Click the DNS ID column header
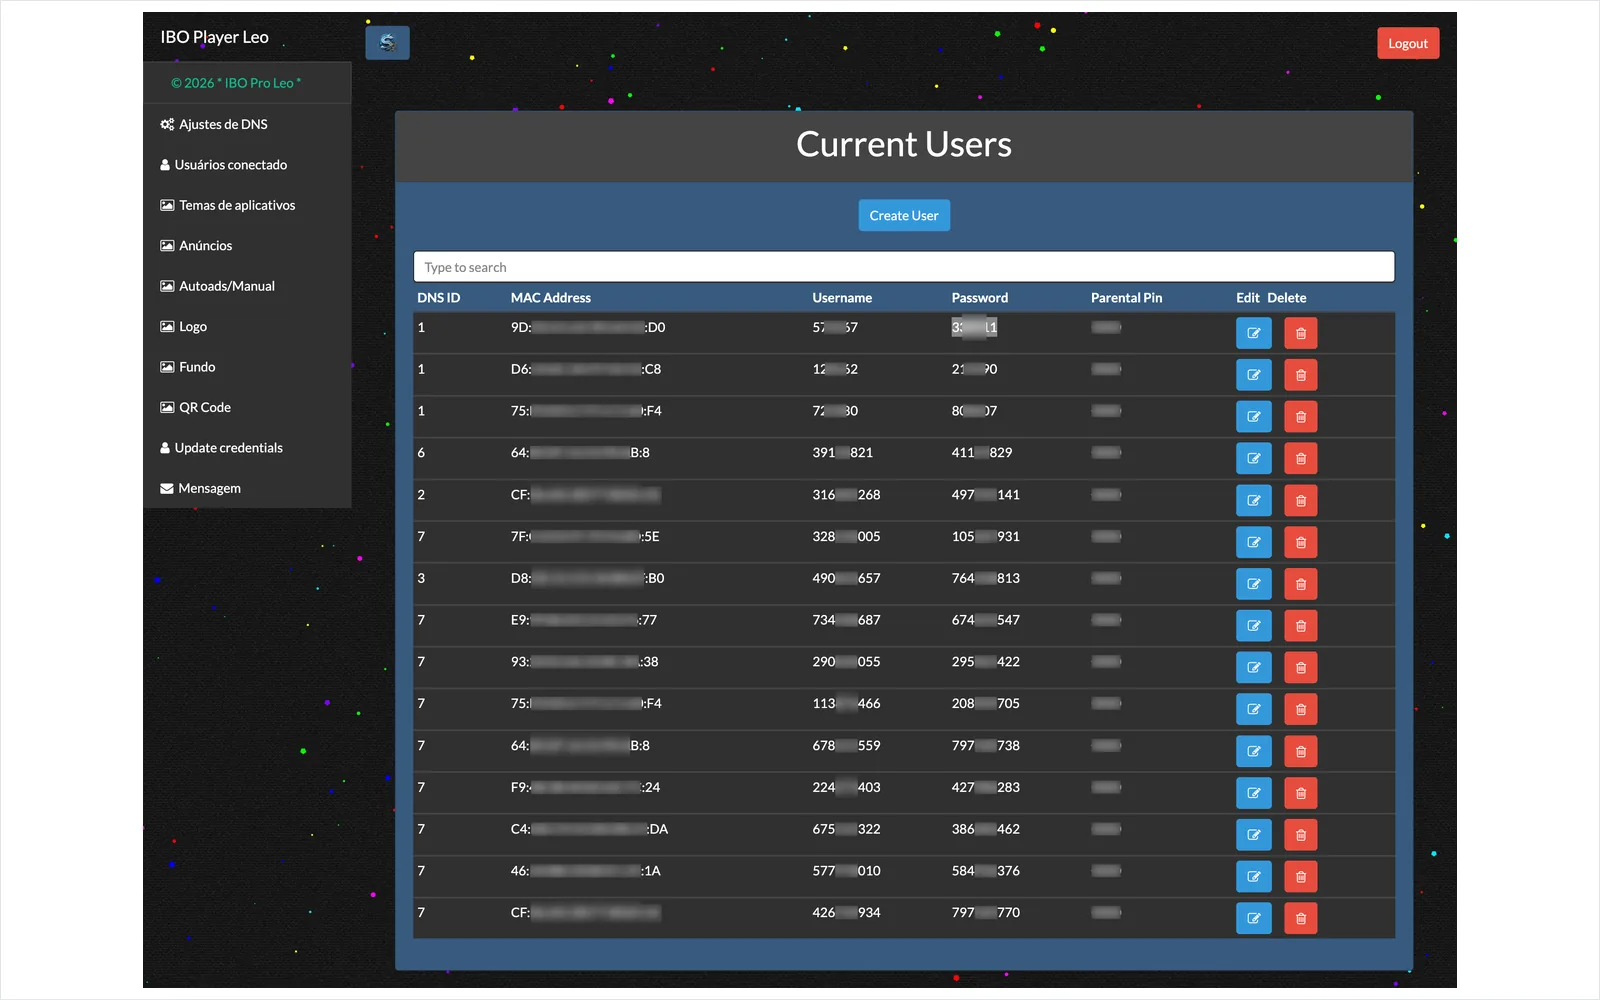 point(439,298)
